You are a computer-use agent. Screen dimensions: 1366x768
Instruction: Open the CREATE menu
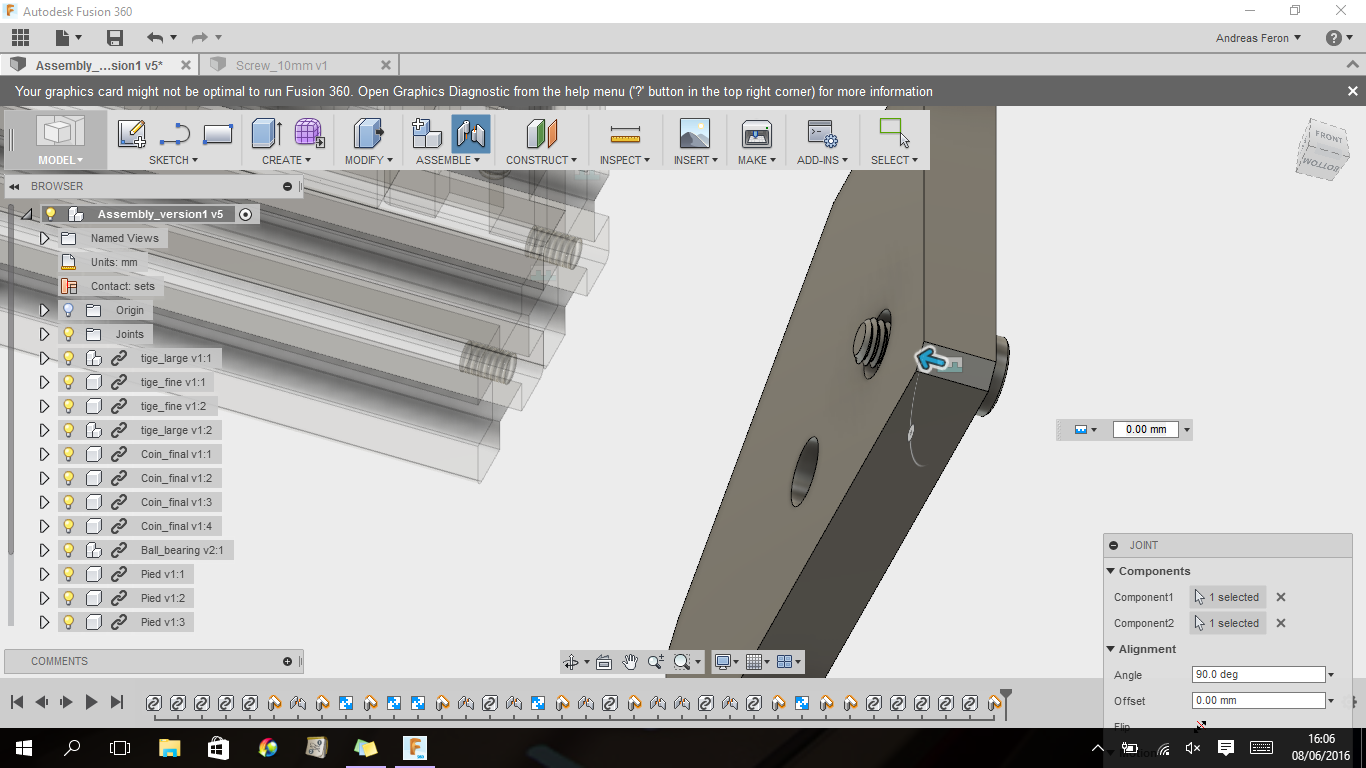pos(286,160)
